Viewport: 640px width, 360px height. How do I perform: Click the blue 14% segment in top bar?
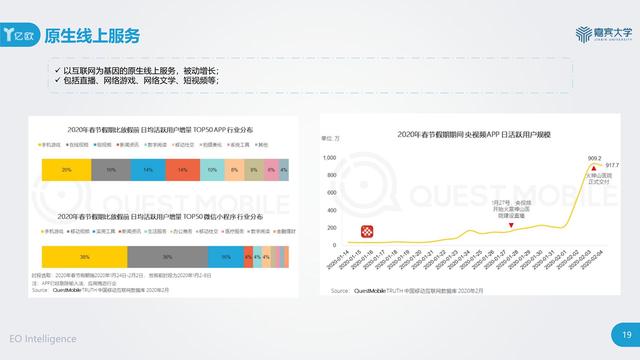[x=148, y=170]
